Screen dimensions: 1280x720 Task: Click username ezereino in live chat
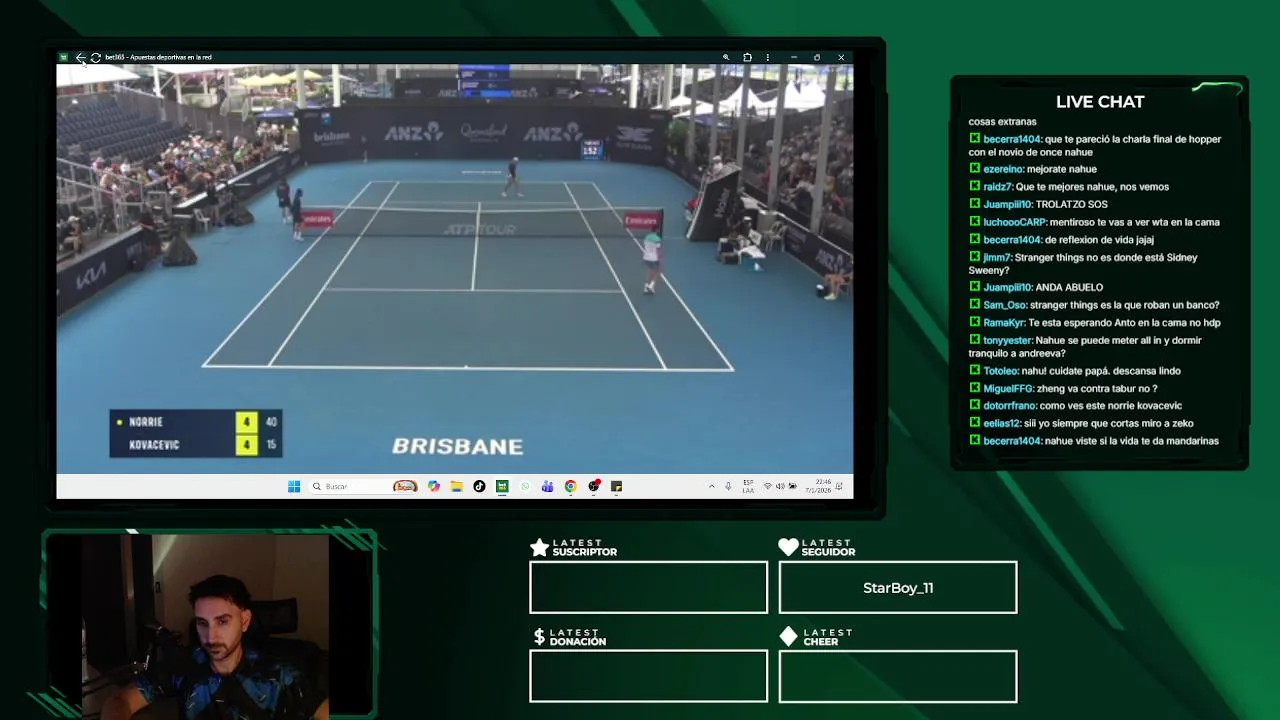pyautogui.click(x=1003, y=170)
